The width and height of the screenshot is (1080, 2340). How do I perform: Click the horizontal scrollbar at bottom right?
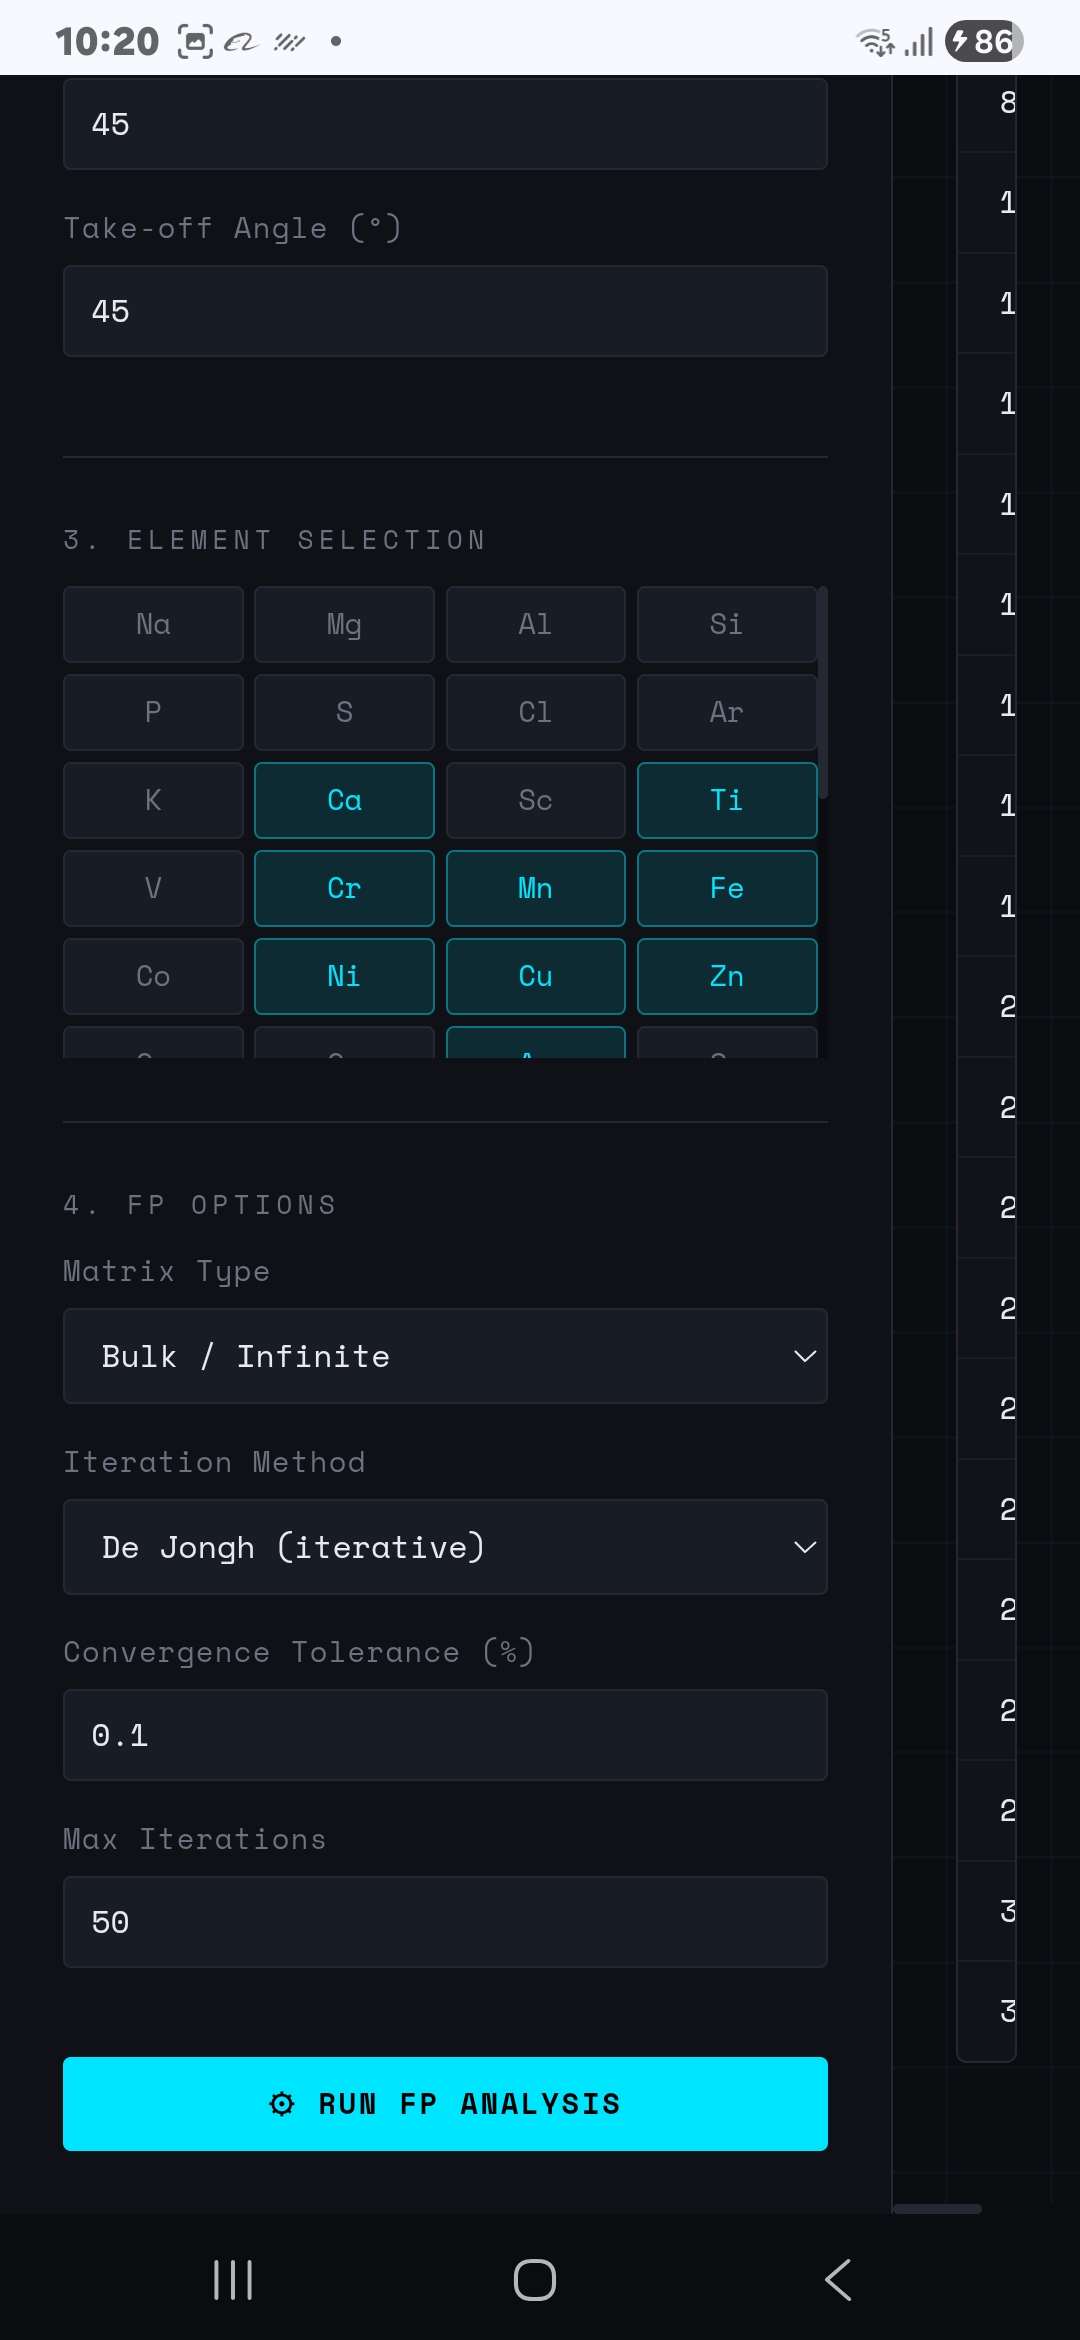937,2209
